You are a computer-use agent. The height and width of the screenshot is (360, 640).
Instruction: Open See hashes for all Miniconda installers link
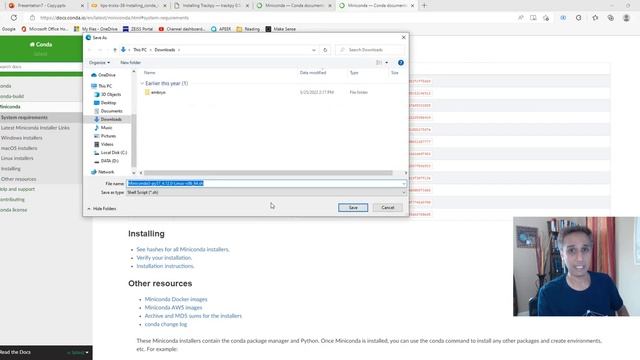coord(183,249)
